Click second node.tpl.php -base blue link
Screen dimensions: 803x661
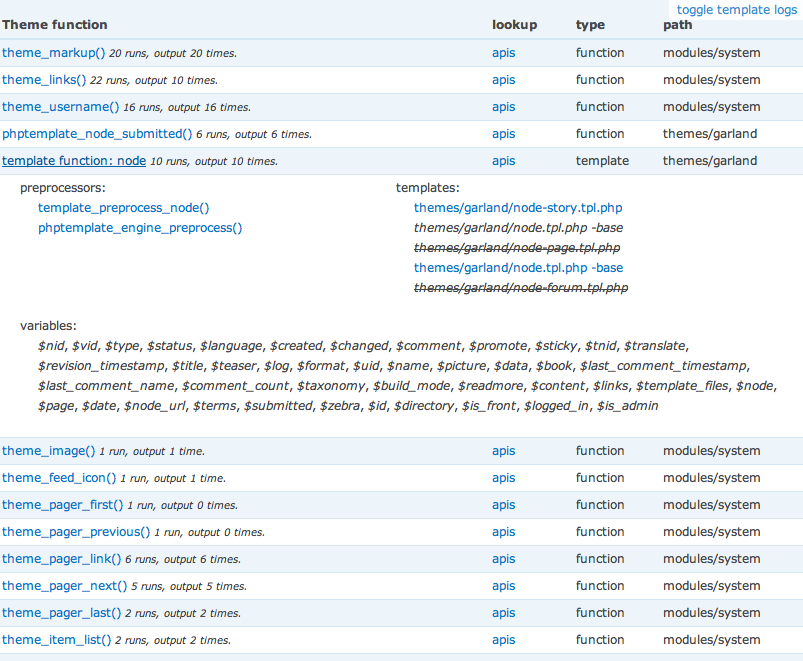point(518,268)
